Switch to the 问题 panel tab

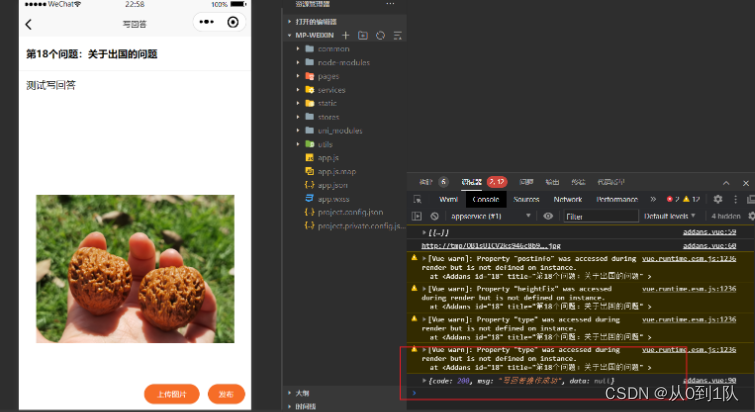(x=526, y=182)
